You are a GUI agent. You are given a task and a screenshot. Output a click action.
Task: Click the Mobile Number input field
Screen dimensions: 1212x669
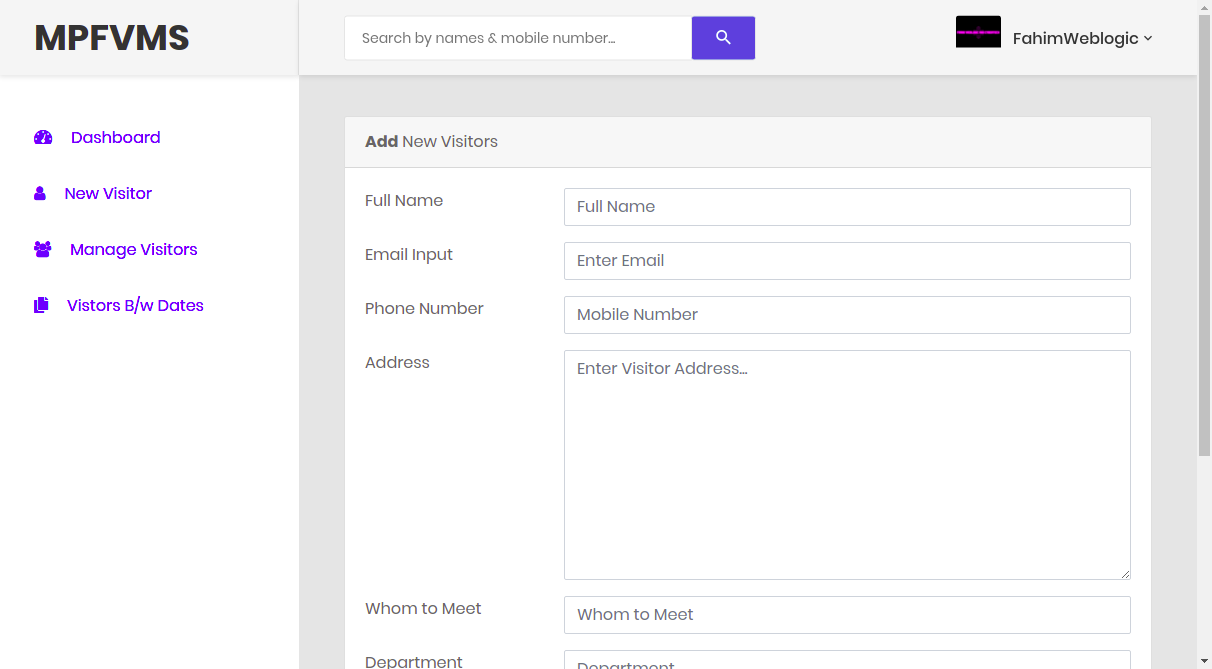pos(847,315)
